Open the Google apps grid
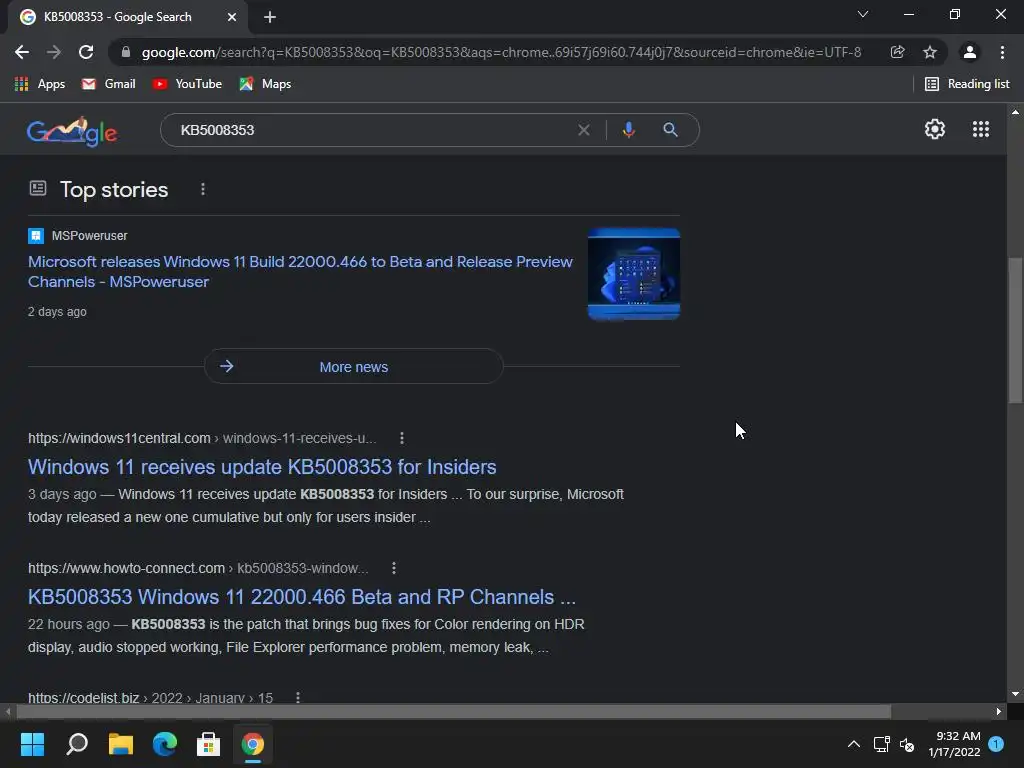 (981, 129)
